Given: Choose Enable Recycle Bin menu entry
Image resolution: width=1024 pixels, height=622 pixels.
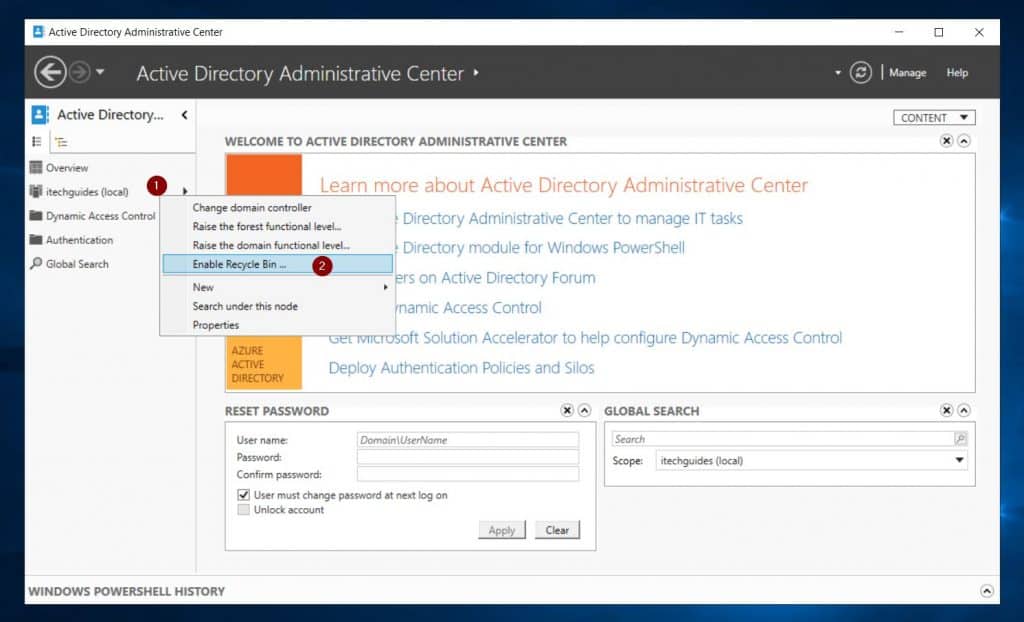Looking at the screenshot, I should (278, 264).
